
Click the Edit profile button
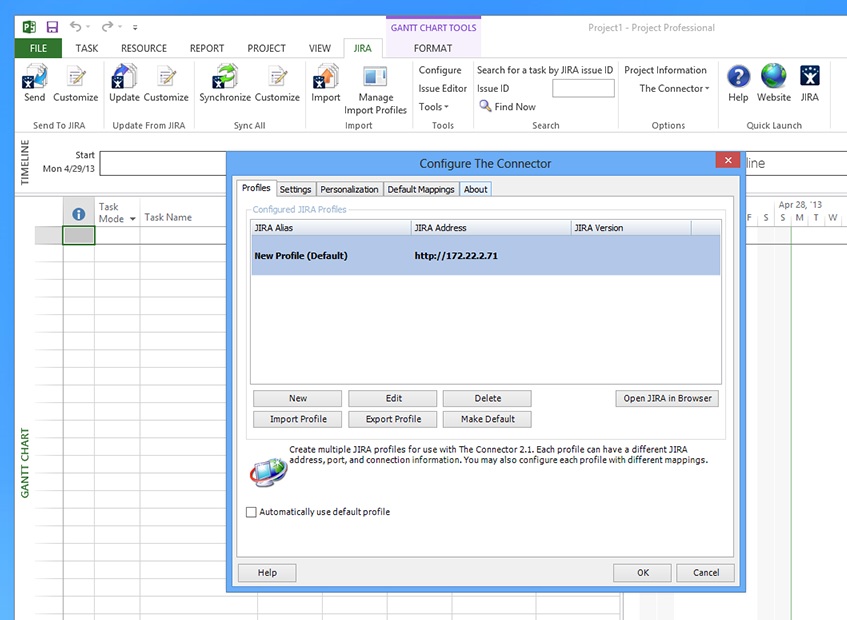point(393,399)
